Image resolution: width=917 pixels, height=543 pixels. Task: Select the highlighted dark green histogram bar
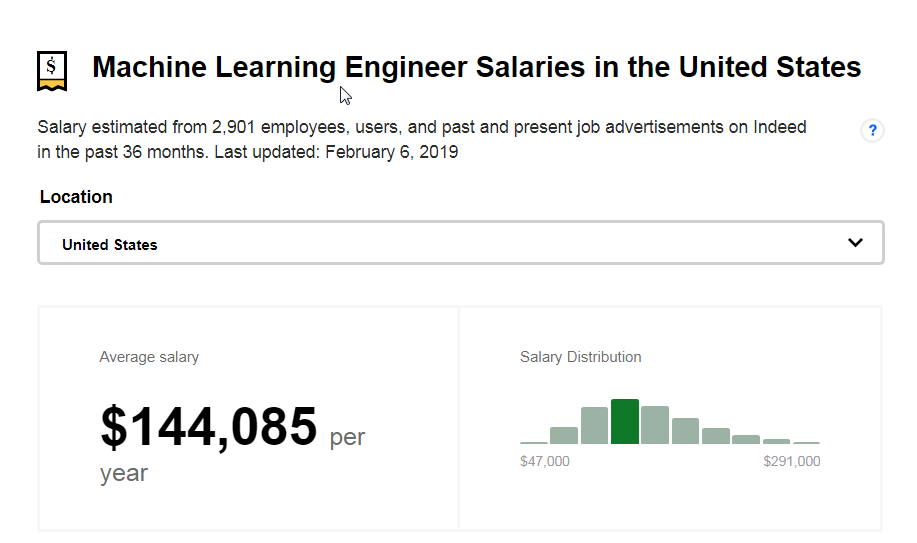click(625, 421)
